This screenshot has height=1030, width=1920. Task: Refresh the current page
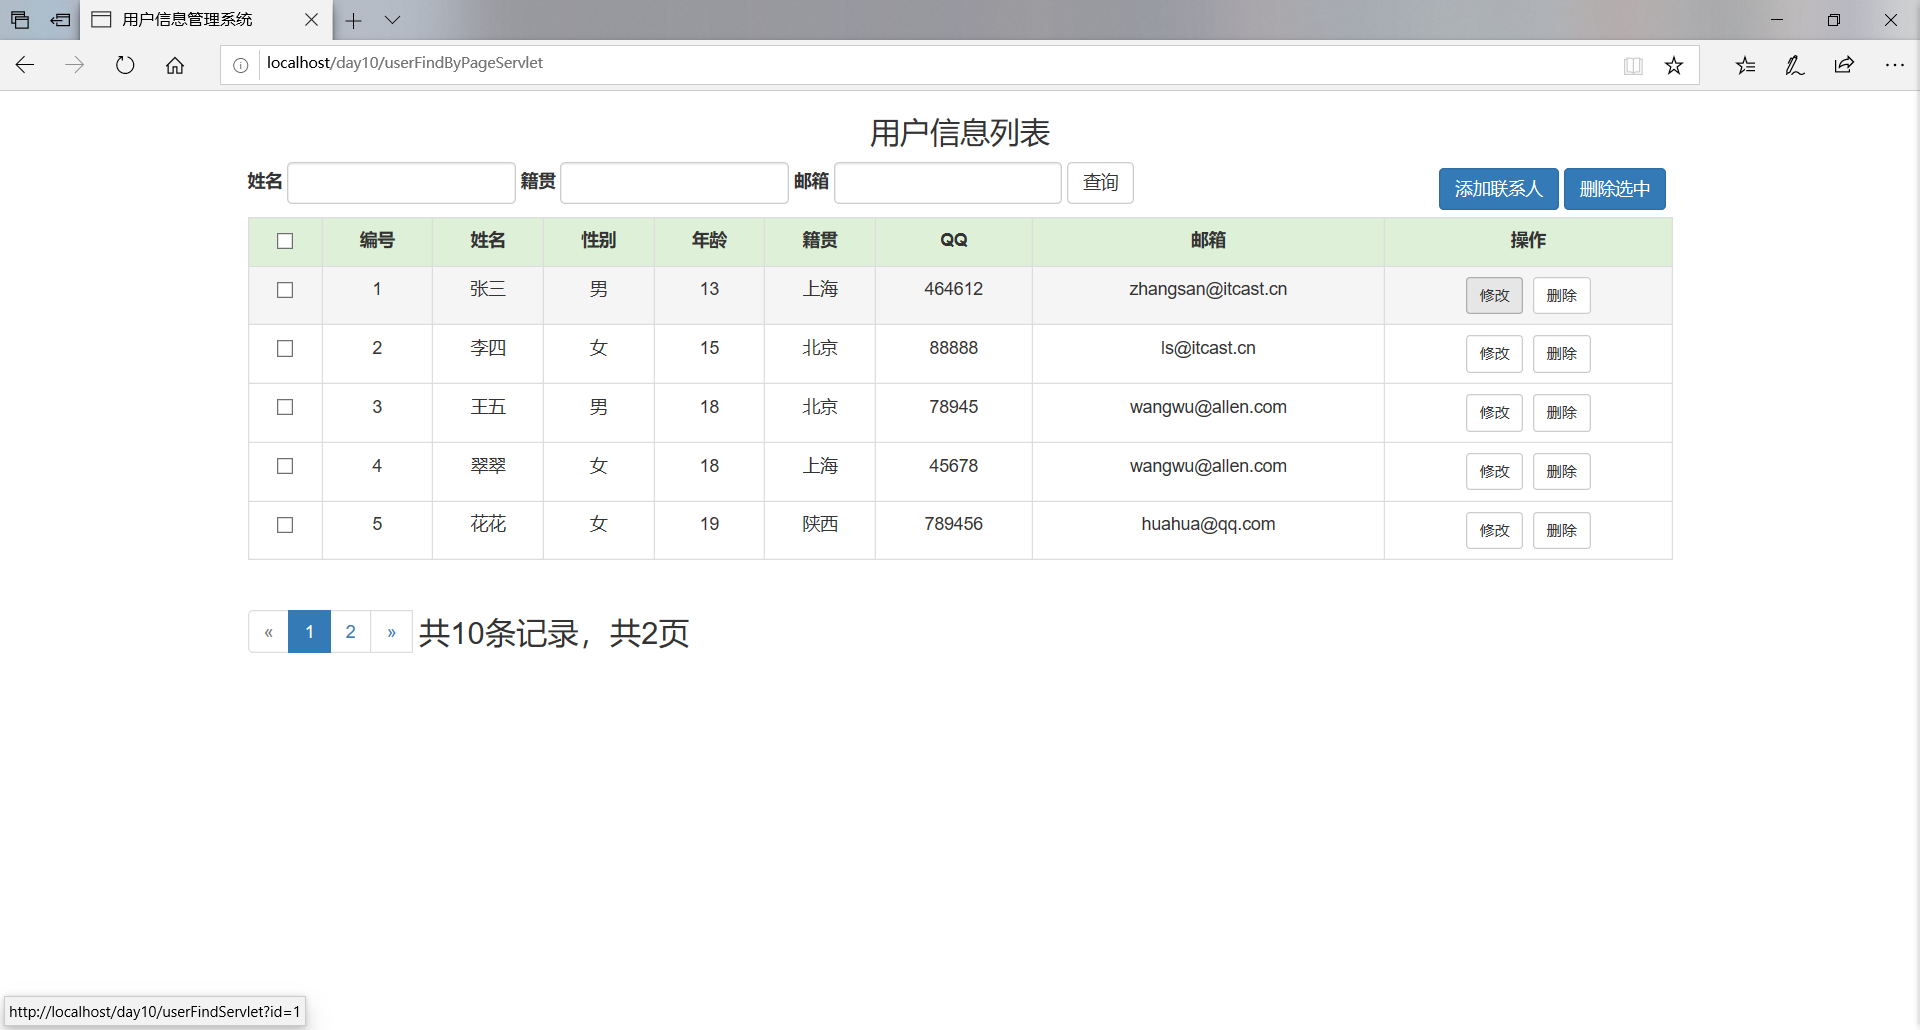point(125,65)
